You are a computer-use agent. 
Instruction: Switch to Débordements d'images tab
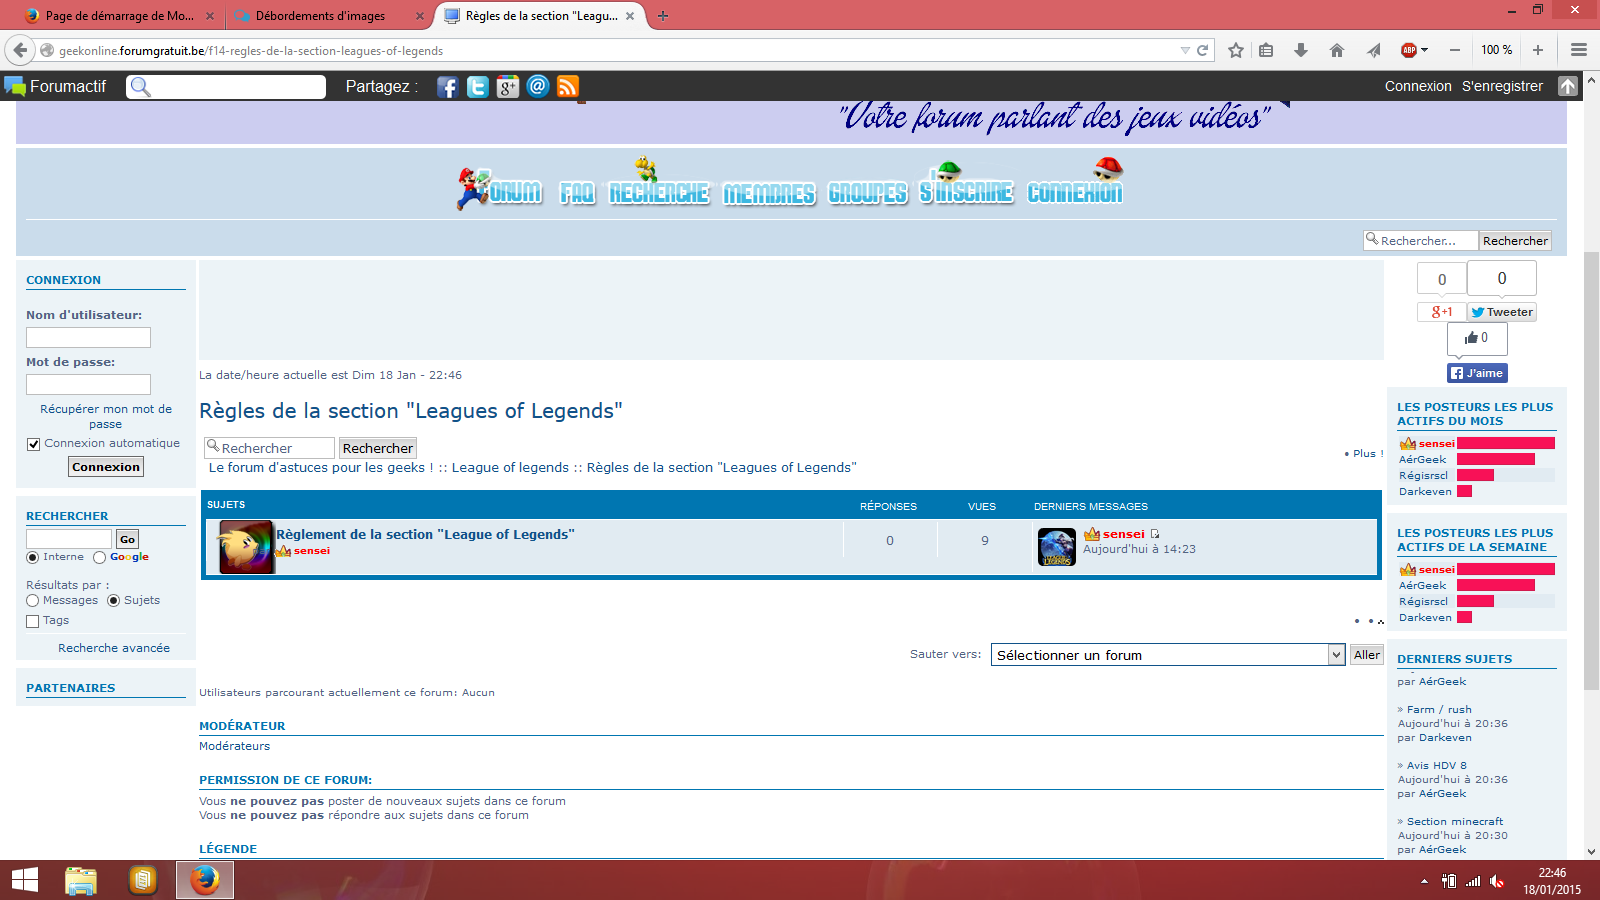329,16
